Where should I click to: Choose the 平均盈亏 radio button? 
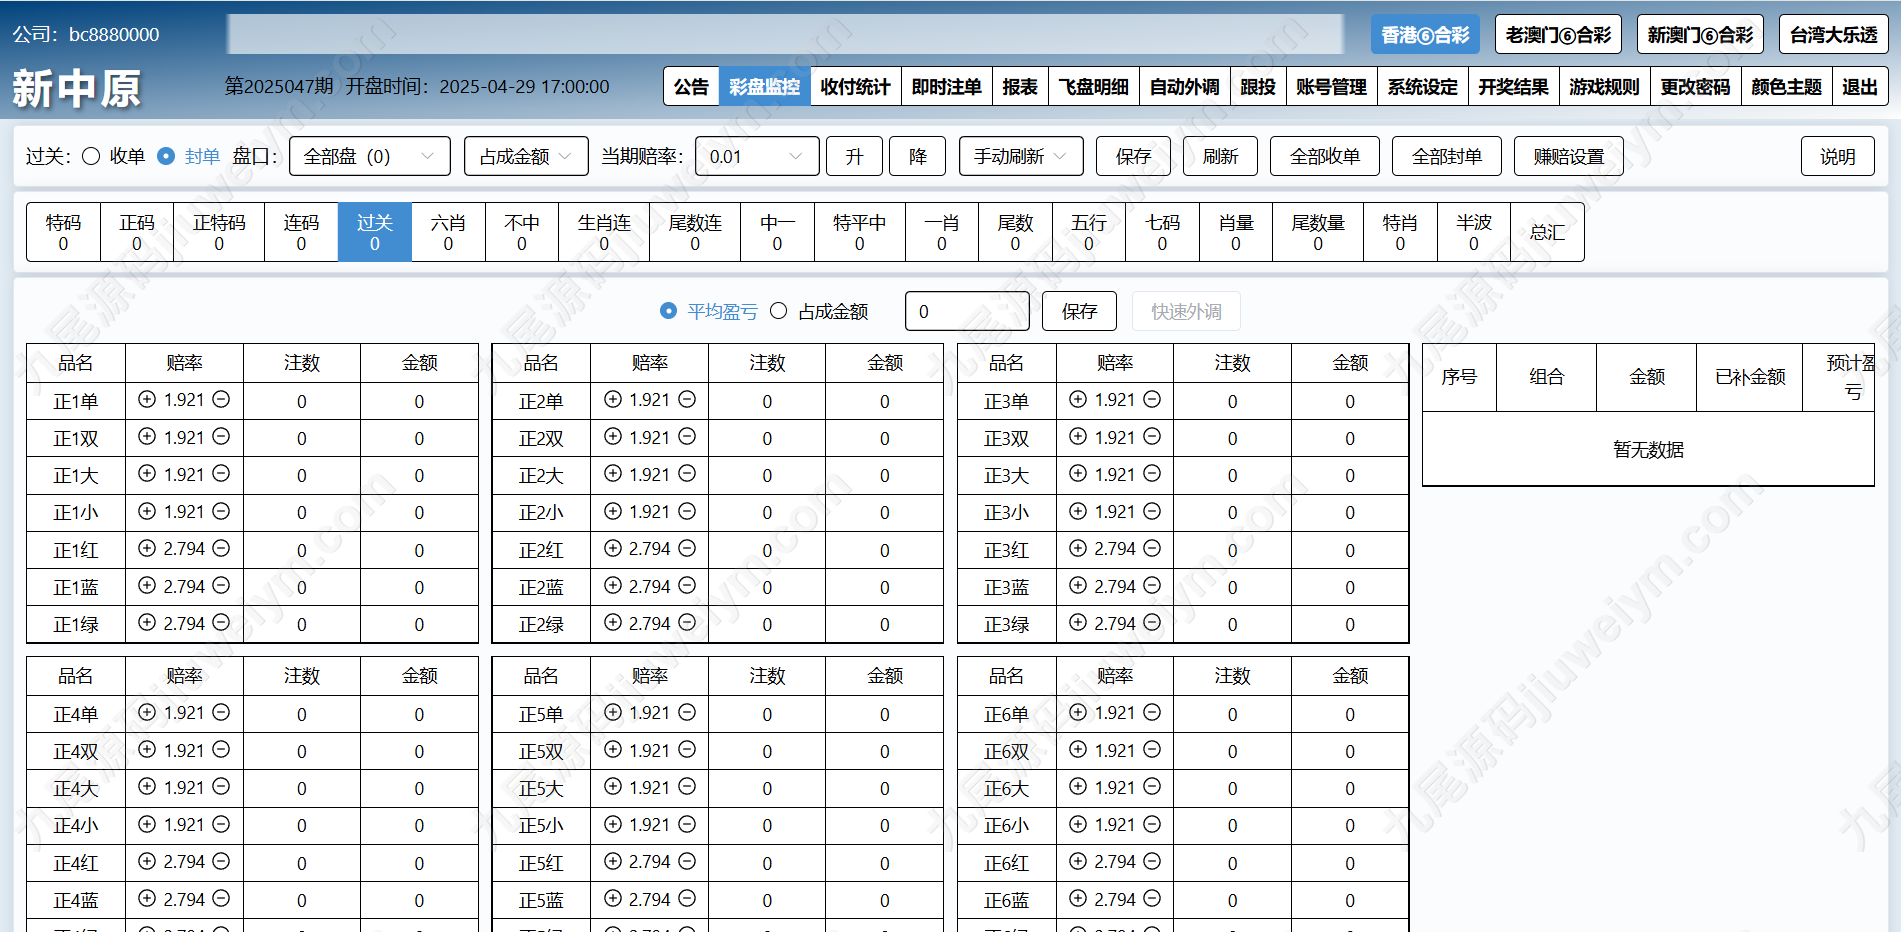point(669,311)
